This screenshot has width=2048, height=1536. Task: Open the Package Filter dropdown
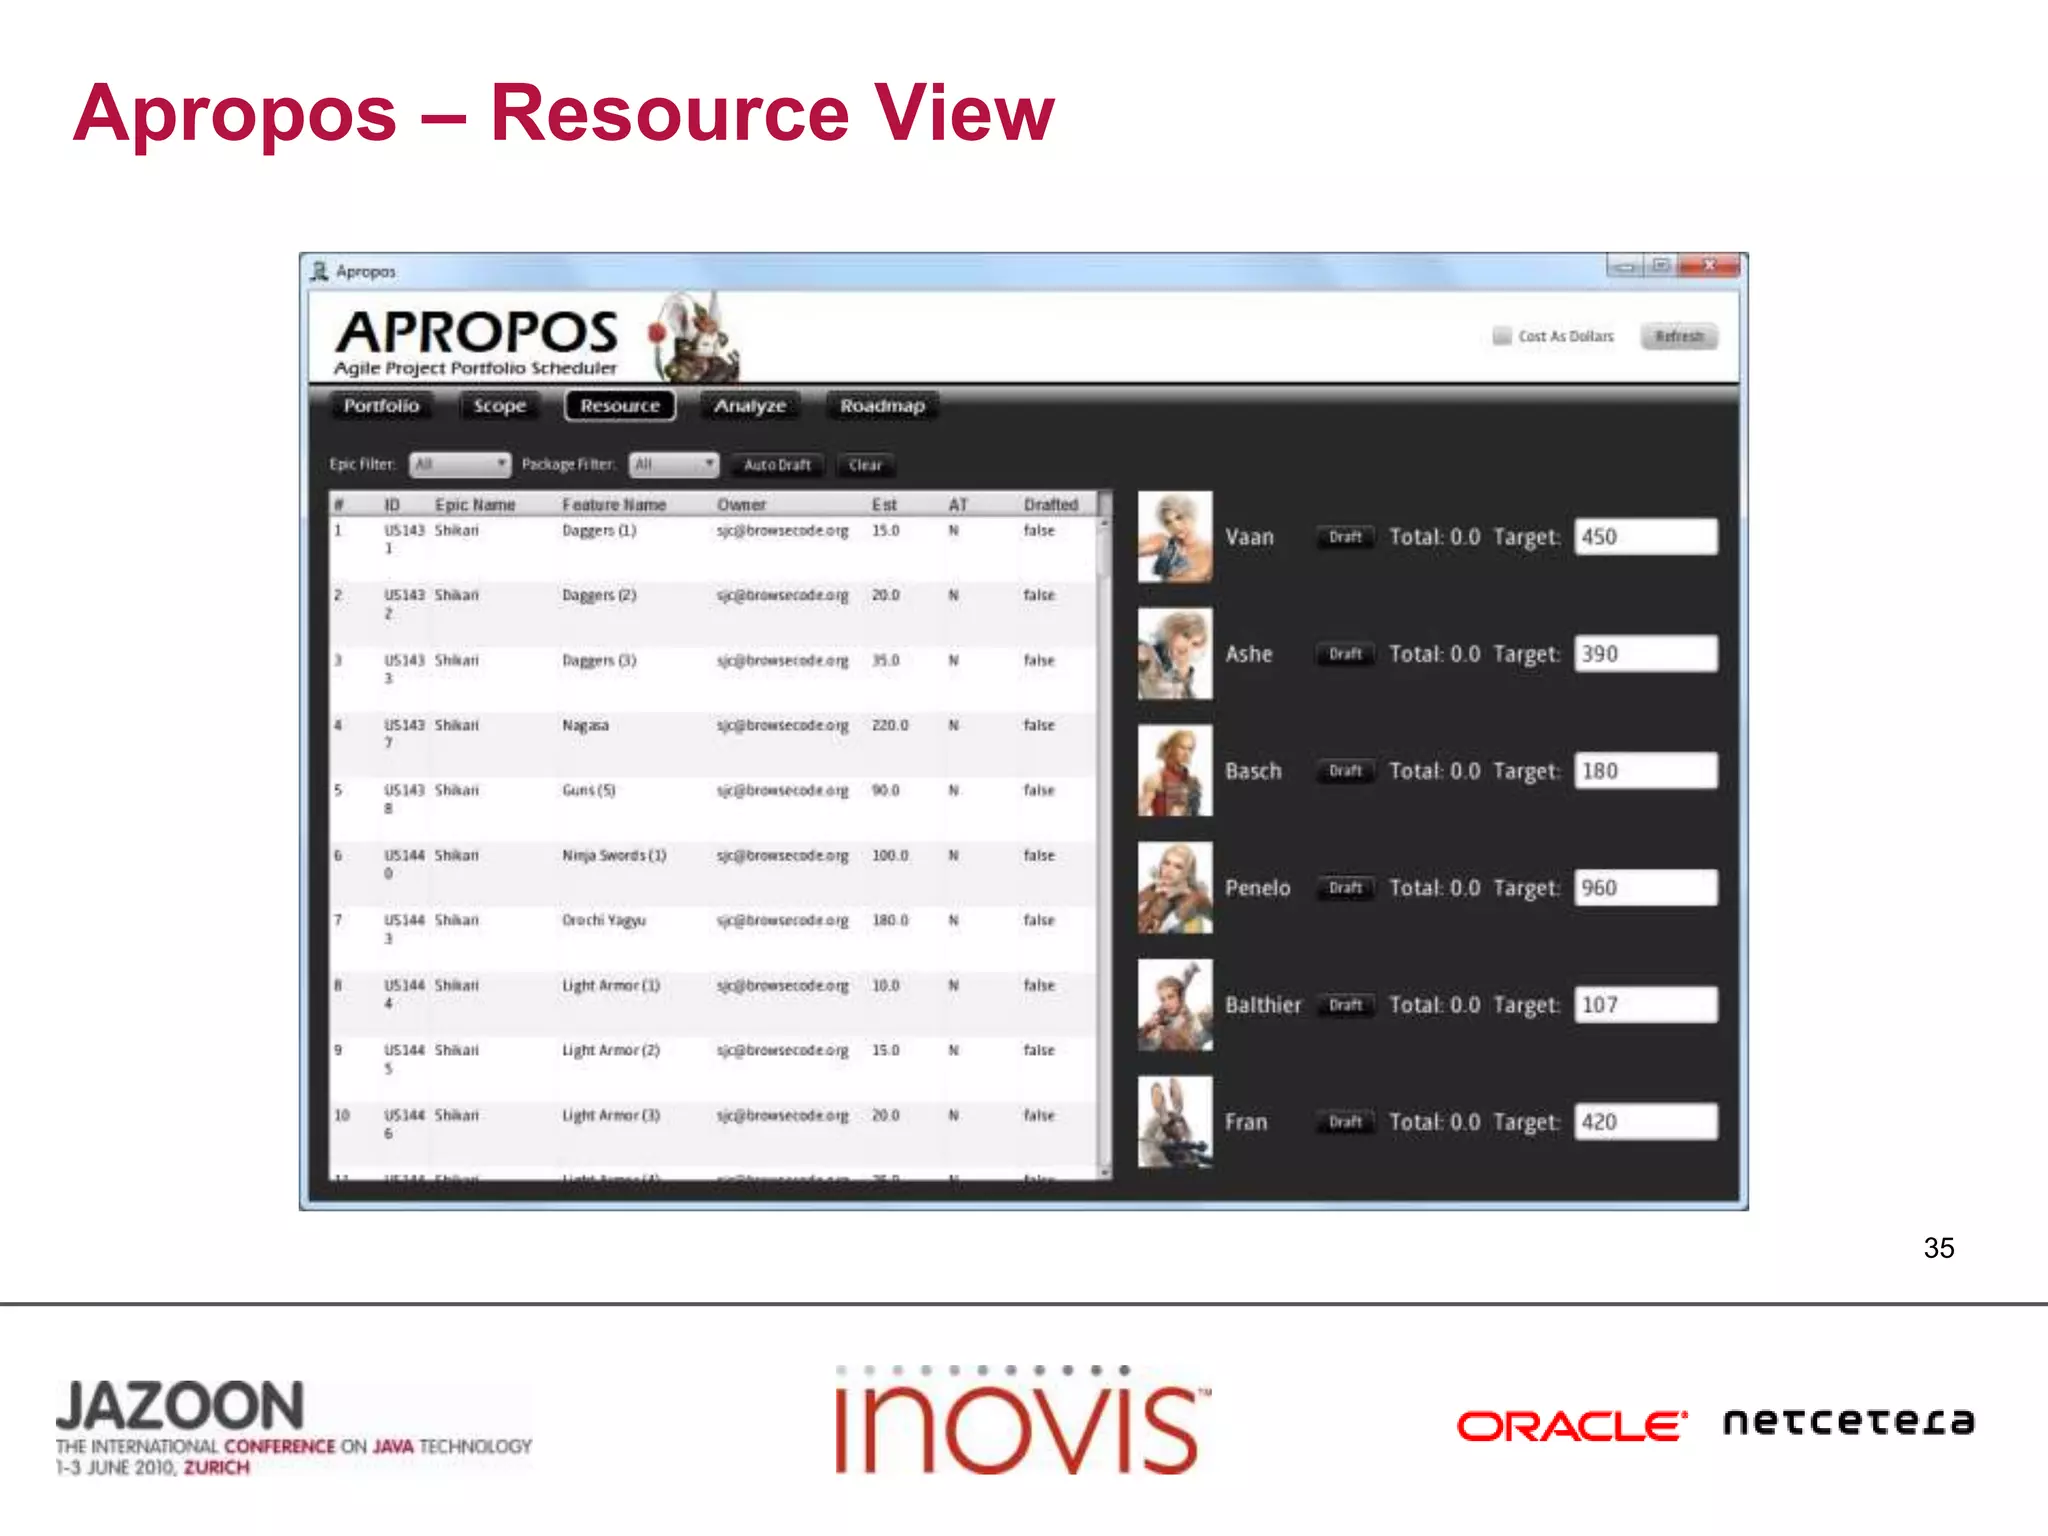click(674, 465)
